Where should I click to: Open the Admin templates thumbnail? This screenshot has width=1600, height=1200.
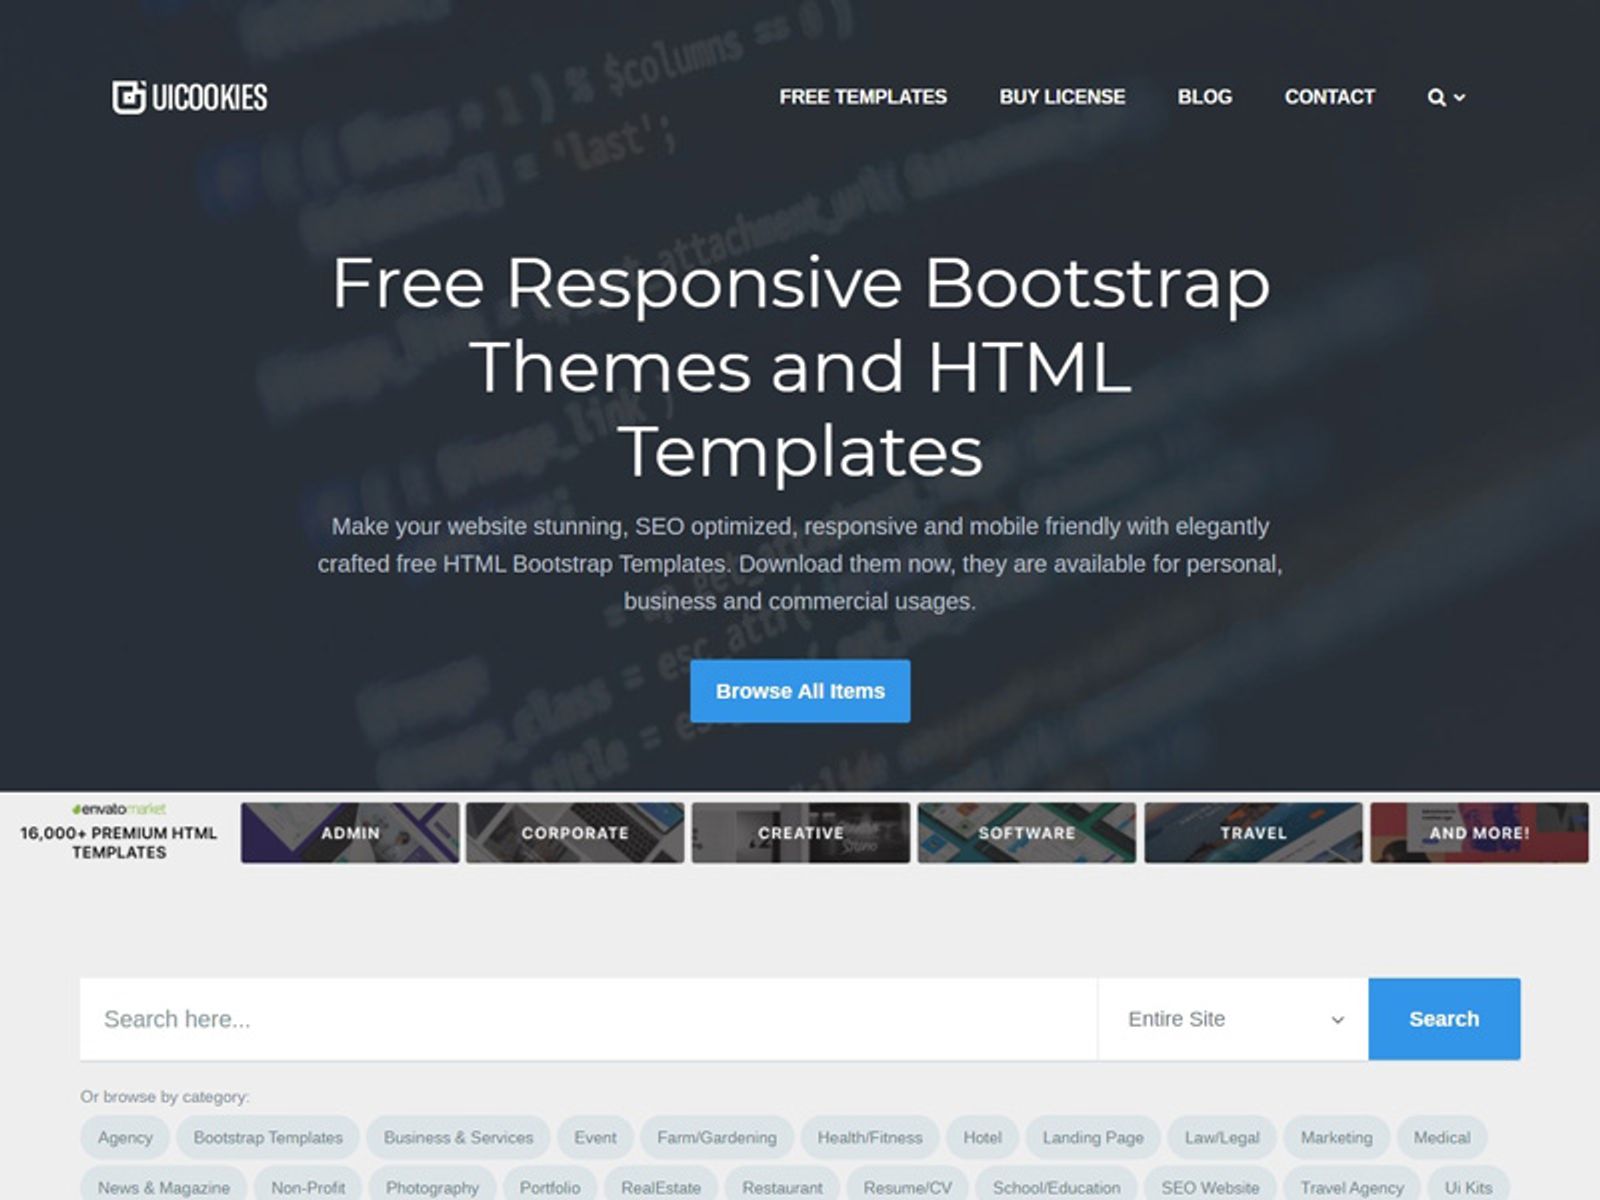click(350, 832)
